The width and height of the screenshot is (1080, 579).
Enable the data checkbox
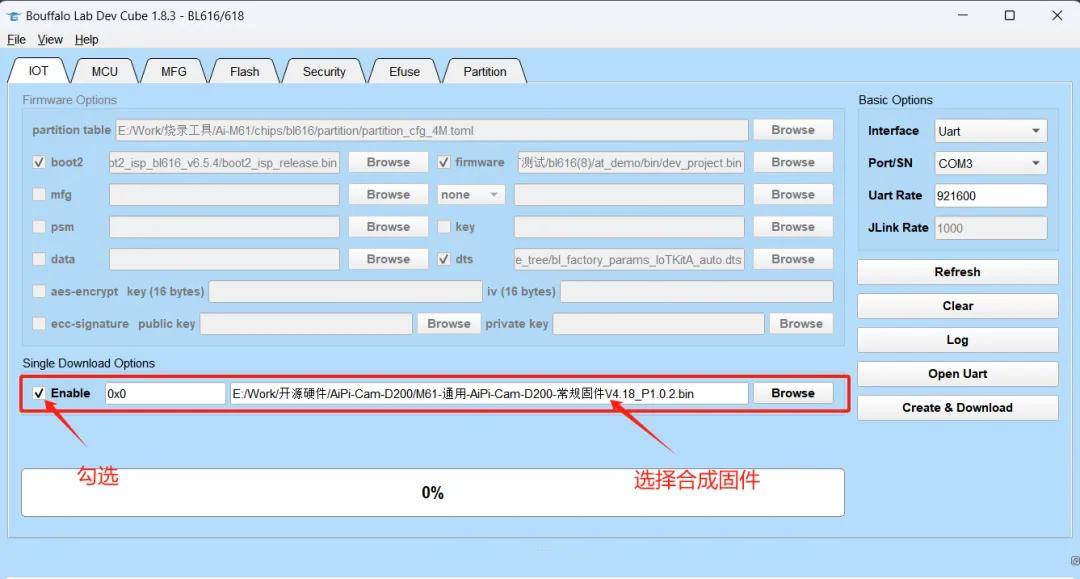click(39, 260)
